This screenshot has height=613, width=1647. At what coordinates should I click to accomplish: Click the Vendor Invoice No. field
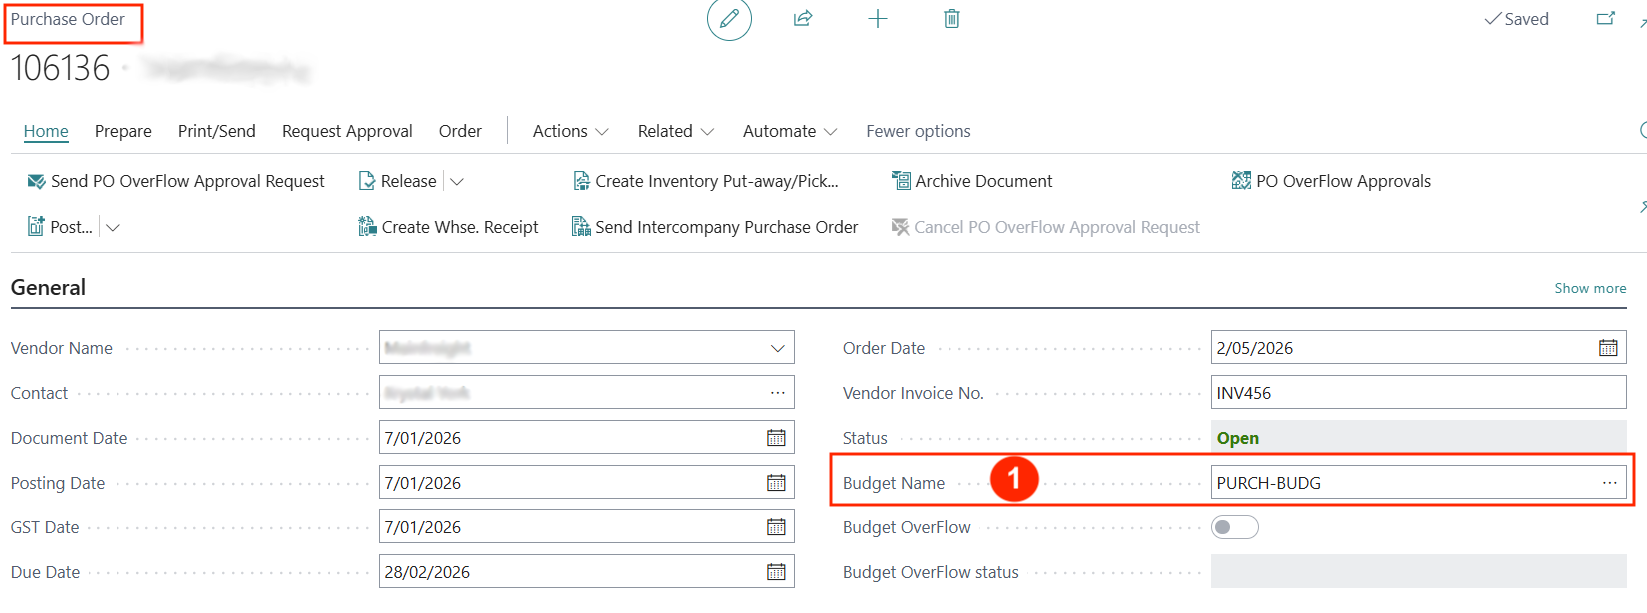coord(1417,393)
